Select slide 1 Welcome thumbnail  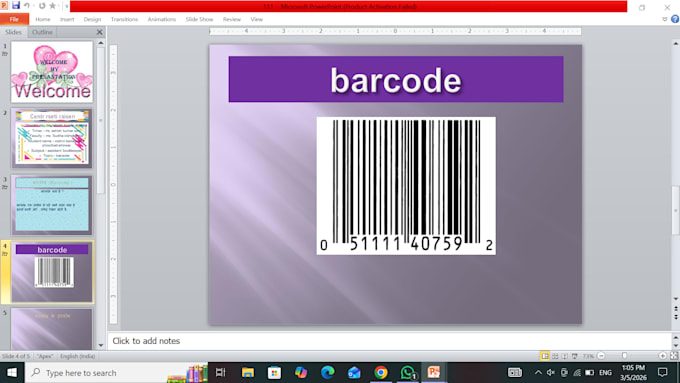pos(52,72)
